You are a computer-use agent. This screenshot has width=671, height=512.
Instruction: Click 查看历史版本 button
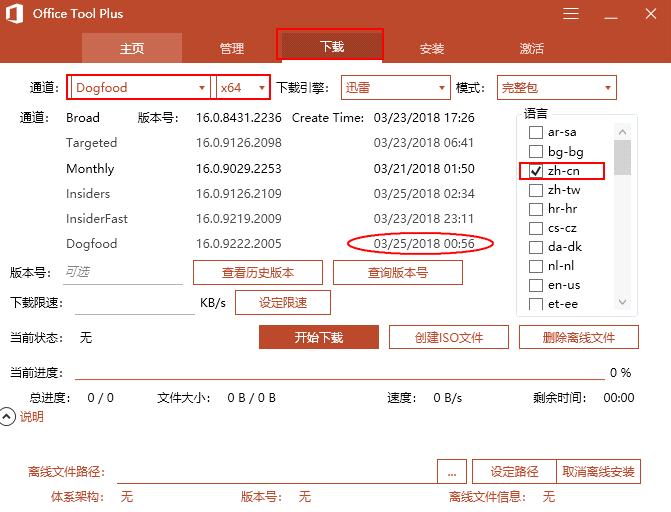pos(258,272)
